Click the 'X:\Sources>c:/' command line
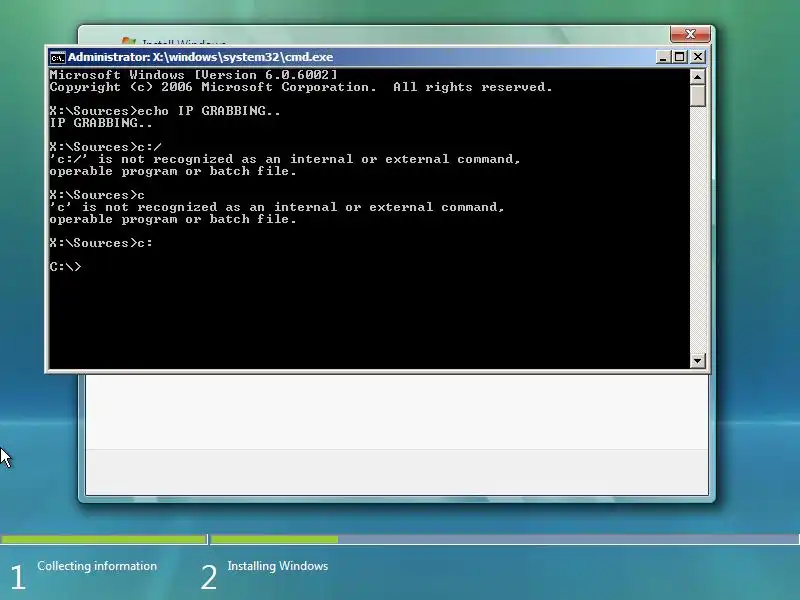Image resolution: width=800 pixels, height=600 pixels. point(106,147)
